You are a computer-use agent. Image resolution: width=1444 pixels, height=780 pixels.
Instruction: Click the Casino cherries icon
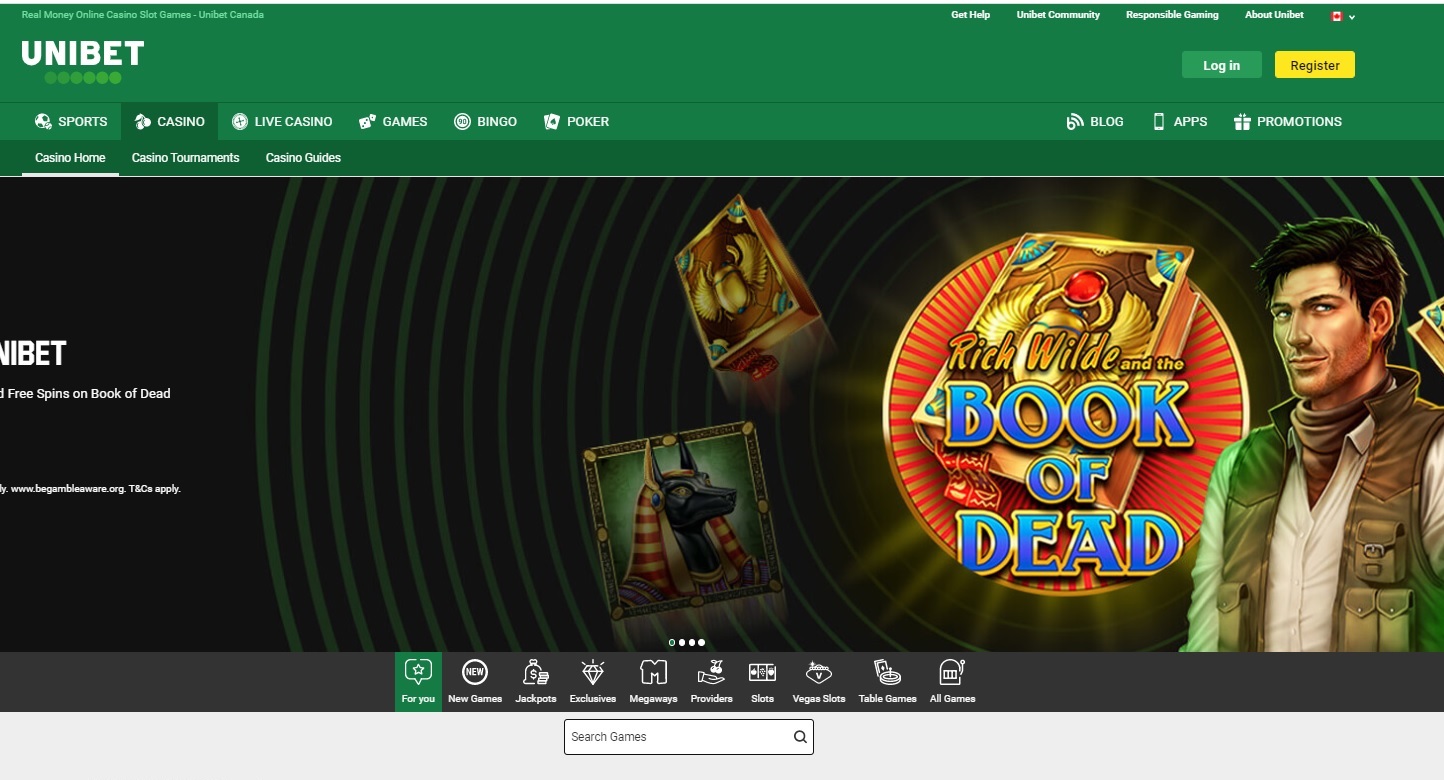143,121
